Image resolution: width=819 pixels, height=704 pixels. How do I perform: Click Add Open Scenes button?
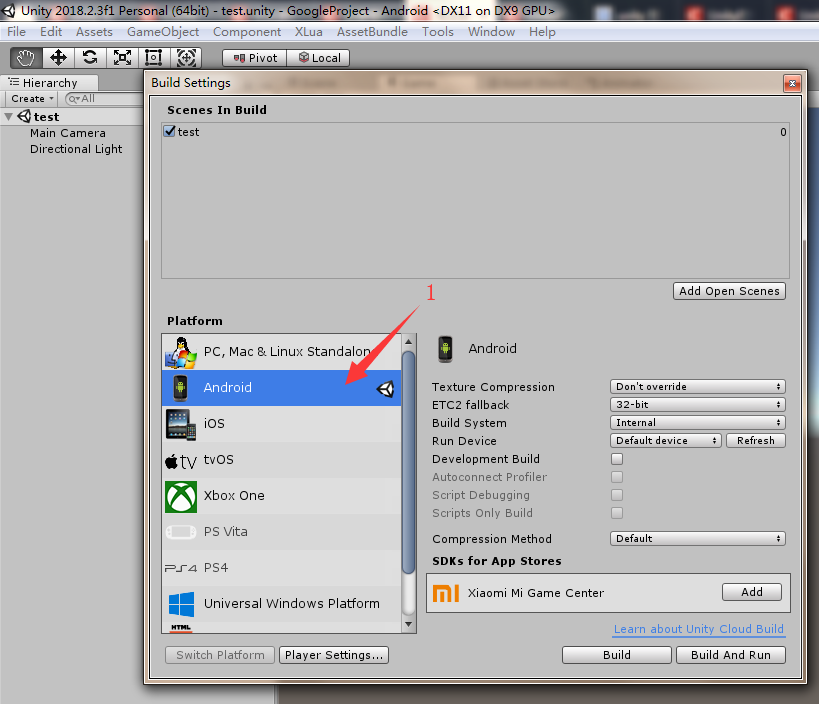pos(729,291)
